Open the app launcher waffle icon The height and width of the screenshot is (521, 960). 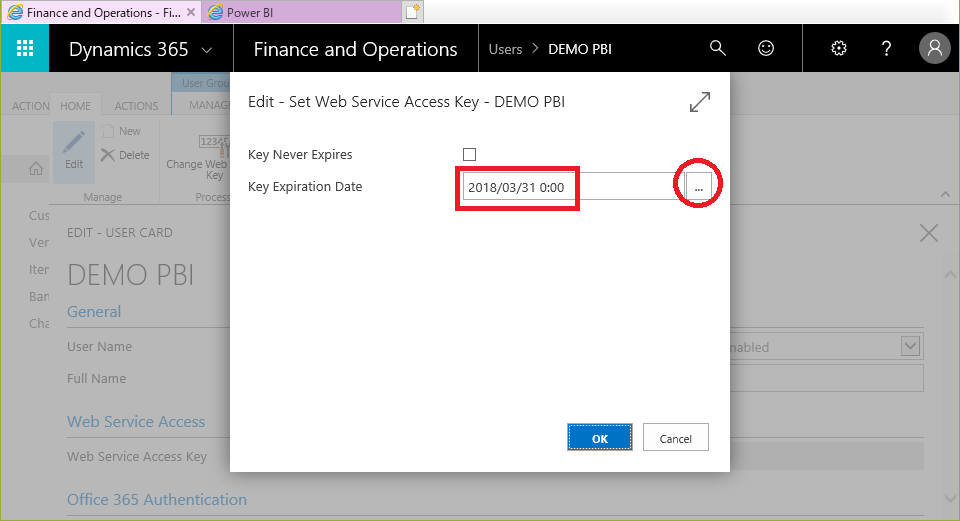pos(24,48)
